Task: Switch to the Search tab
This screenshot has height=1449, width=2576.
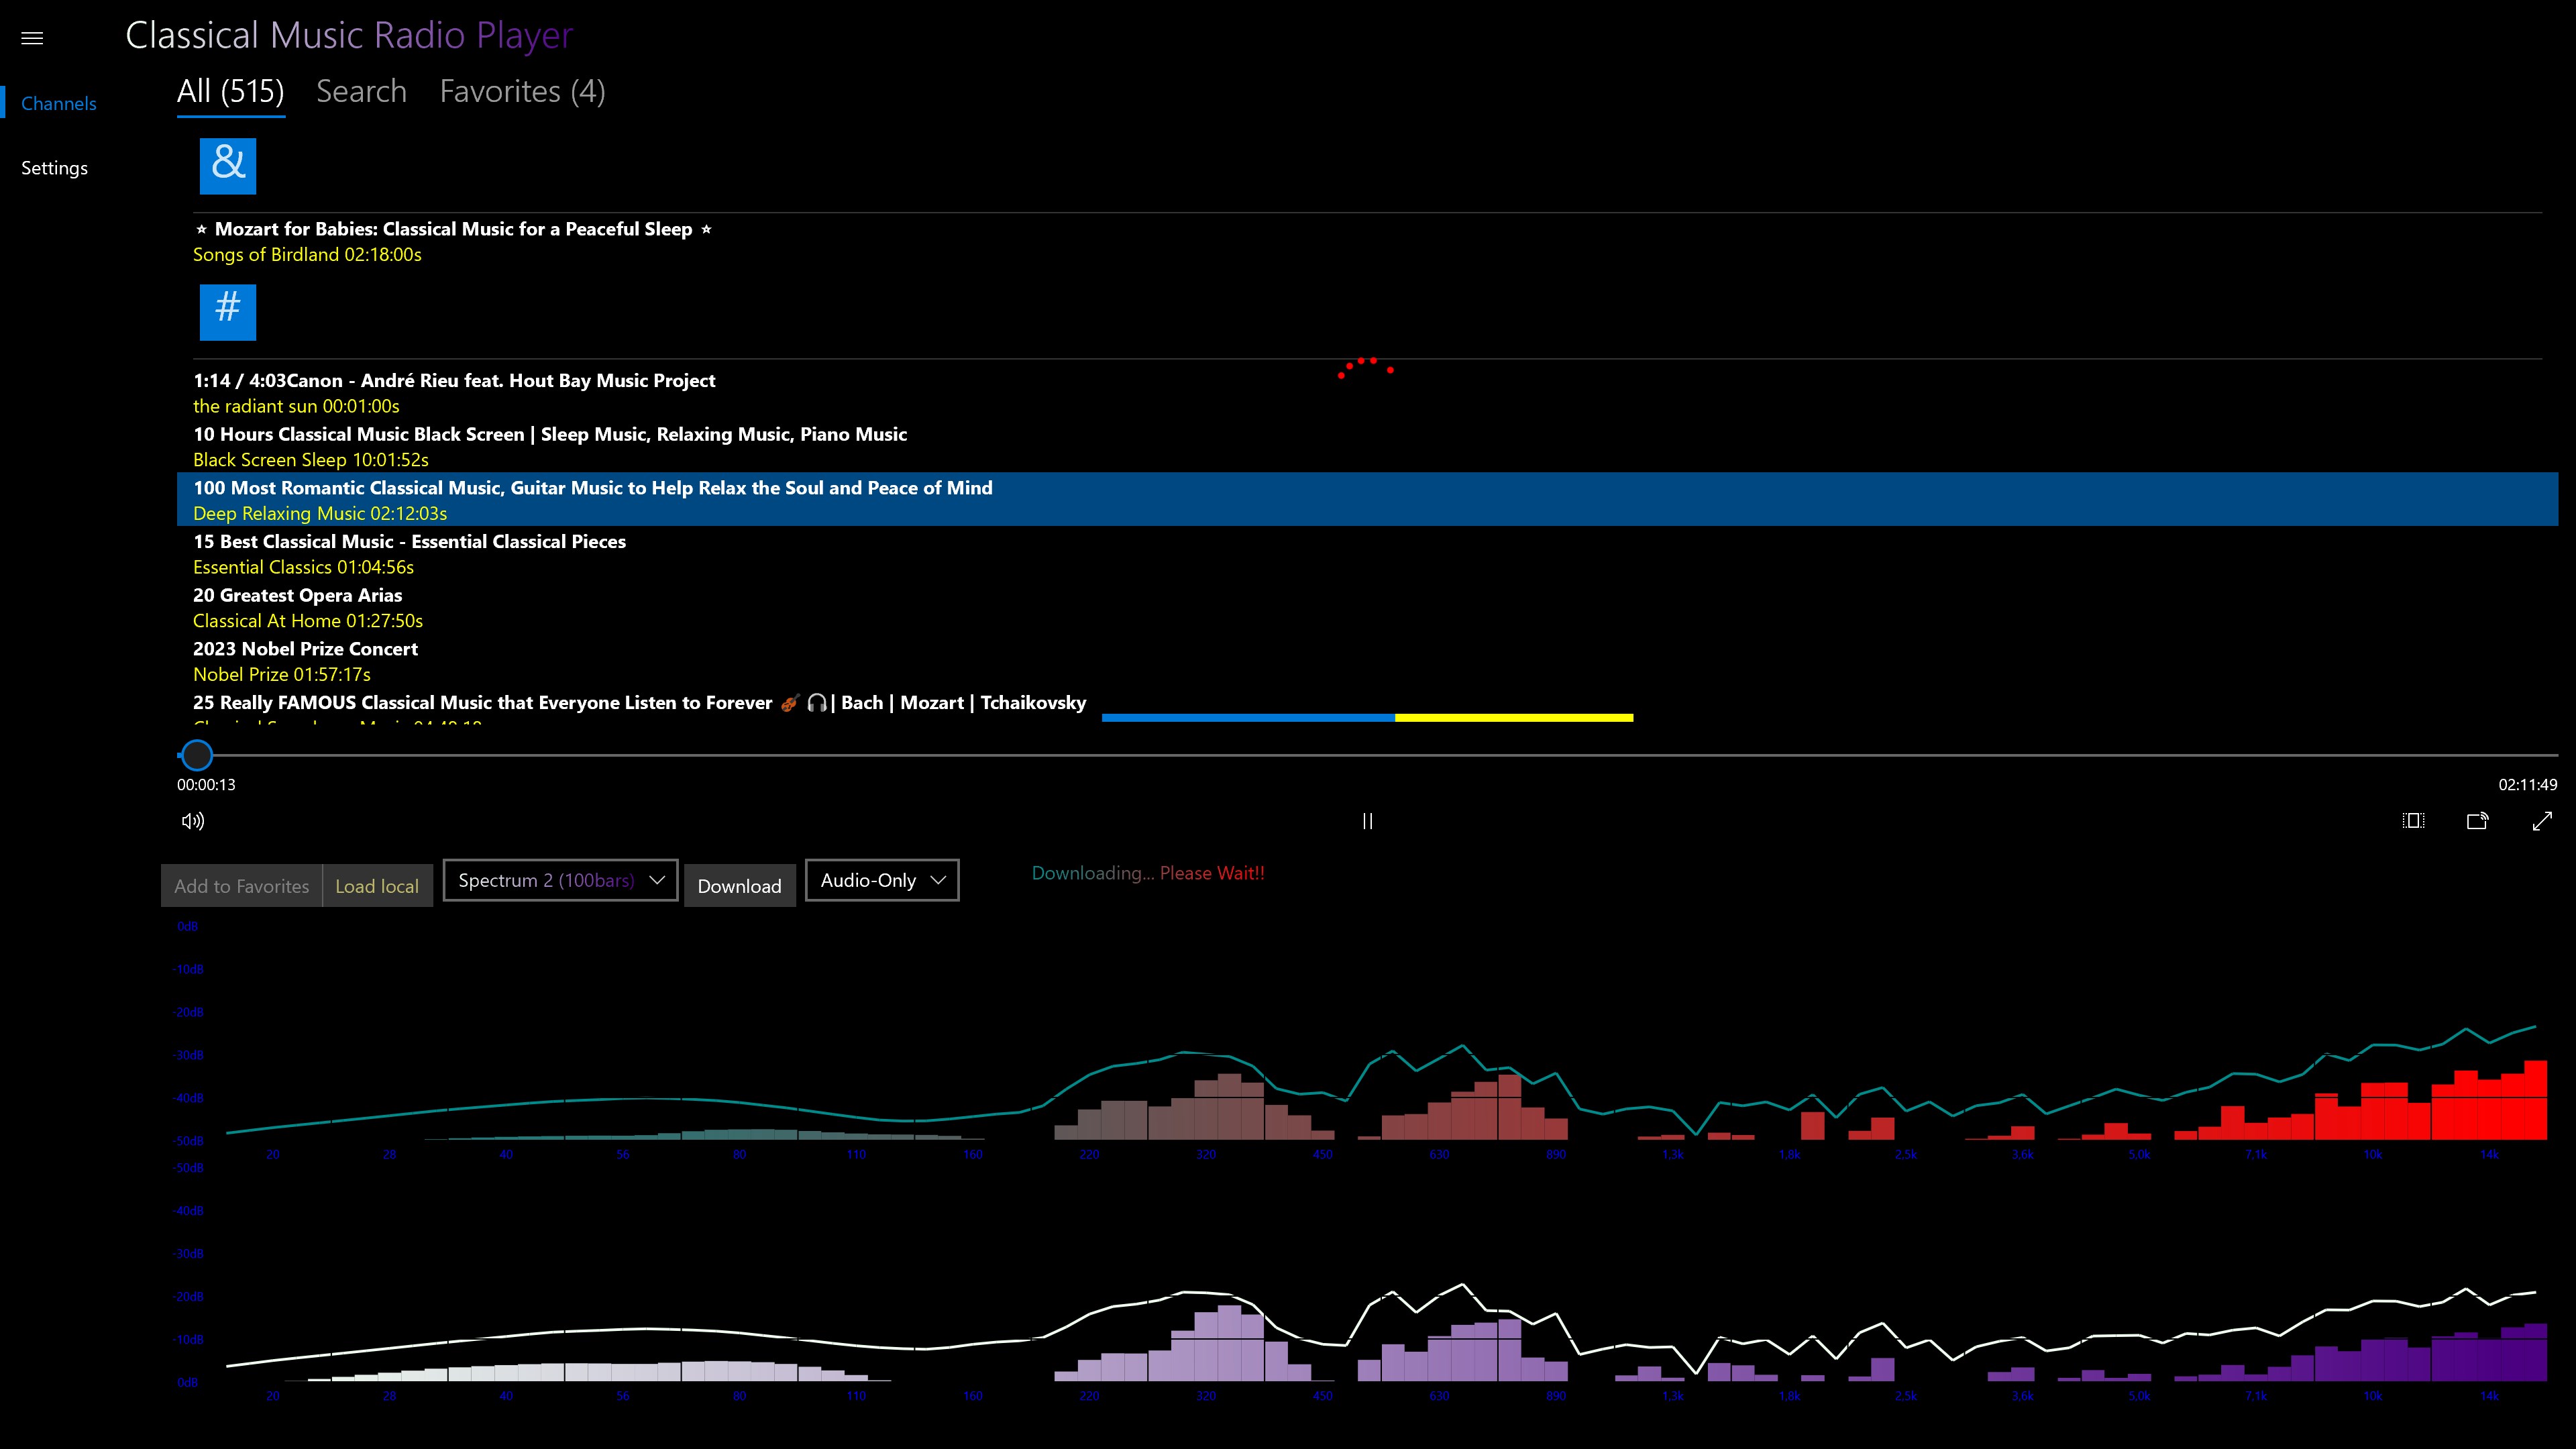Action: point(361,92)
